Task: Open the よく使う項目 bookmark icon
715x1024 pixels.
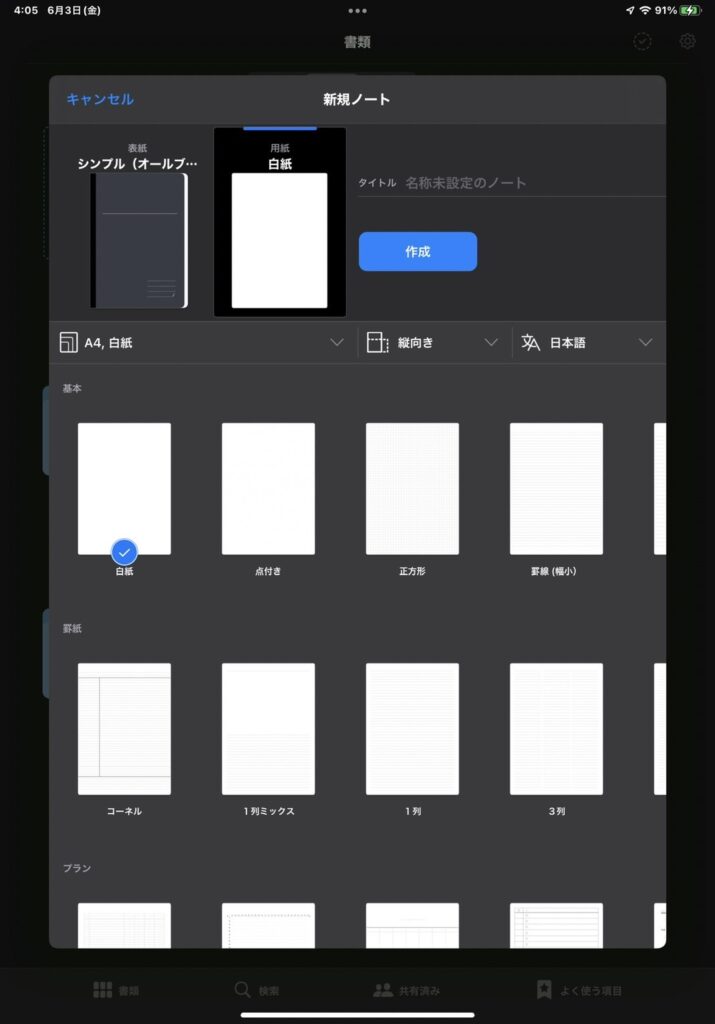Action: click(544, 990)
